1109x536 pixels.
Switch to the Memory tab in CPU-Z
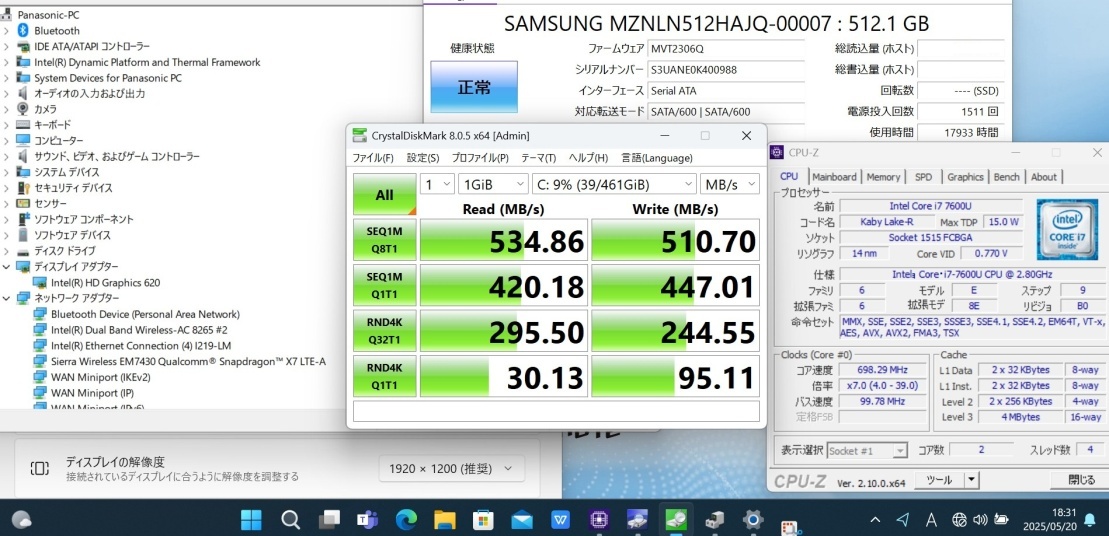tap(883, 177)
